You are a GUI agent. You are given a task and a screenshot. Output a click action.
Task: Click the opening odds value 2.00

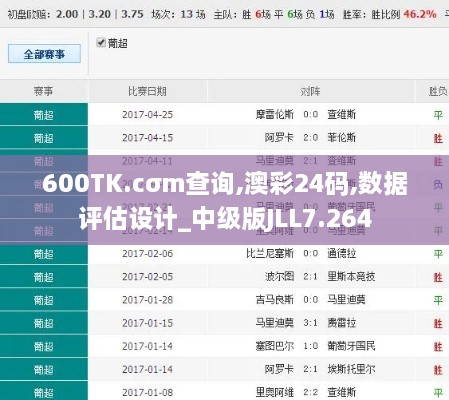(67, 14)
